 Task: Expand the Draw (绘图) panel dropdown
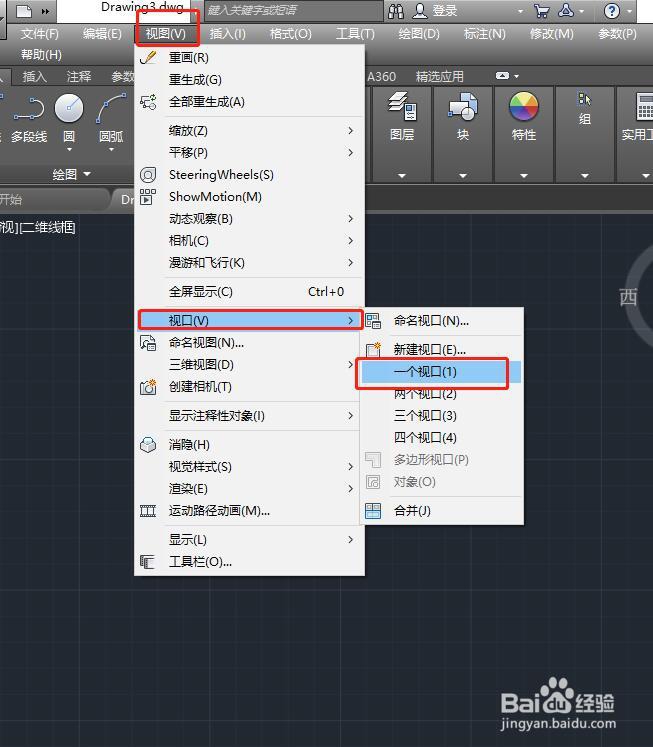click(x=87, y=174)
